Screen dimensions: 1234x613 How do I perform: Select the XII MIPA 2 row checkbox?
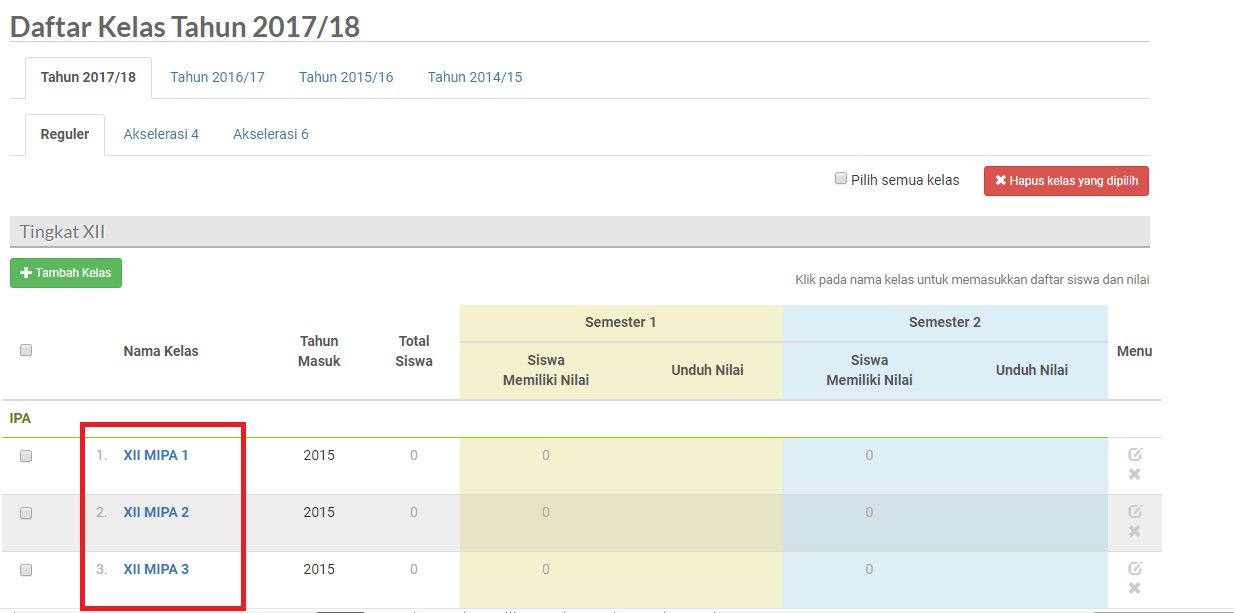(26, 513)
